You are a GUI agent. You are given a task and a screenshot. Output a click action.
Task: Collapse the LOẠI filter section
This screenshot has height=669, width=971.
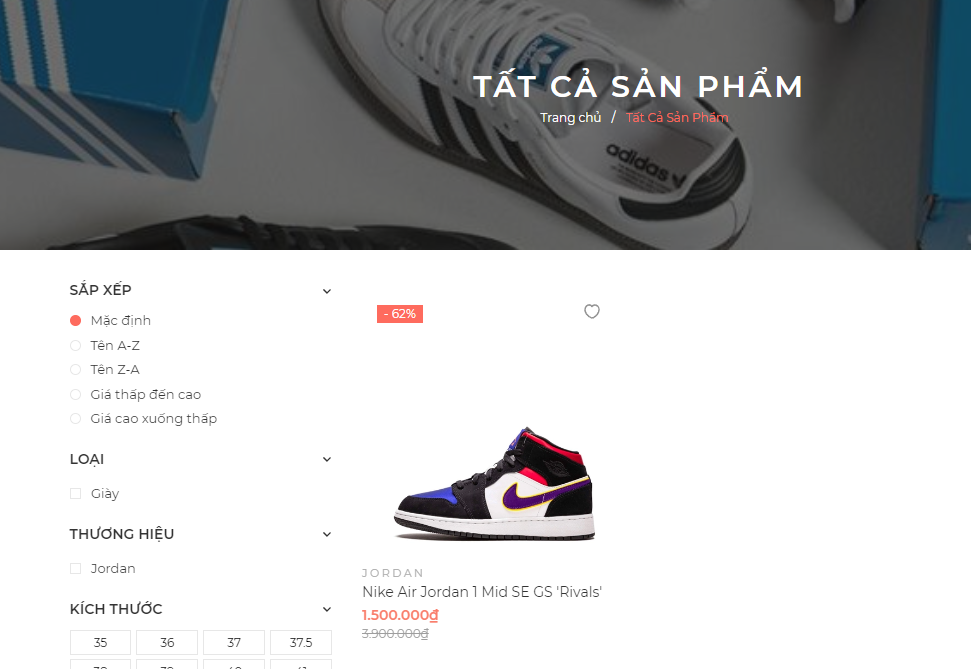[327, 460]
